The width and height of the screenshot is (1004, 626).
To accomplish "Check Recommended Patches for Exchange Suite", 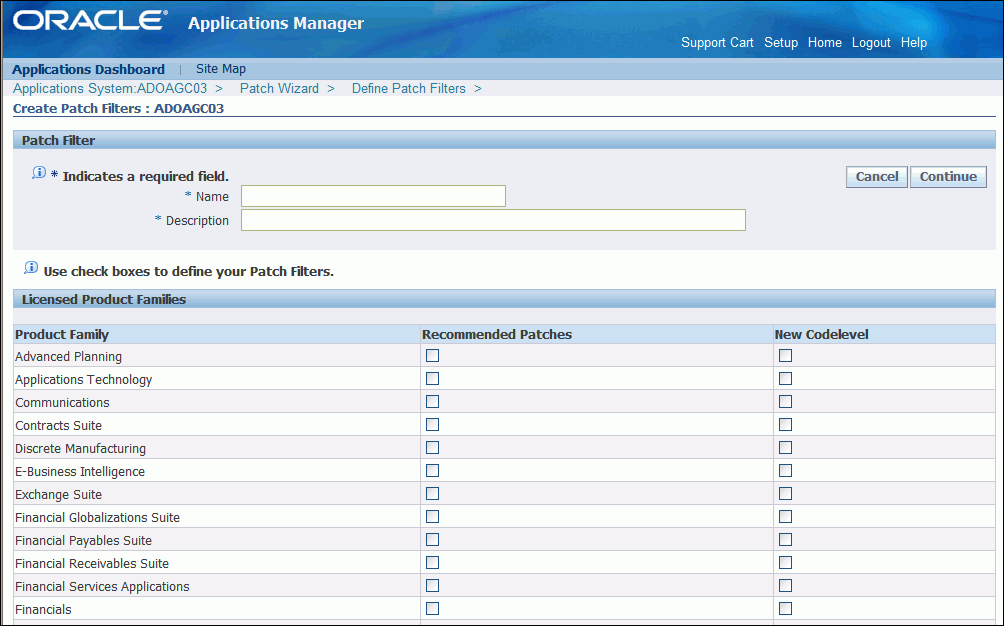I will tap(433, 494).
